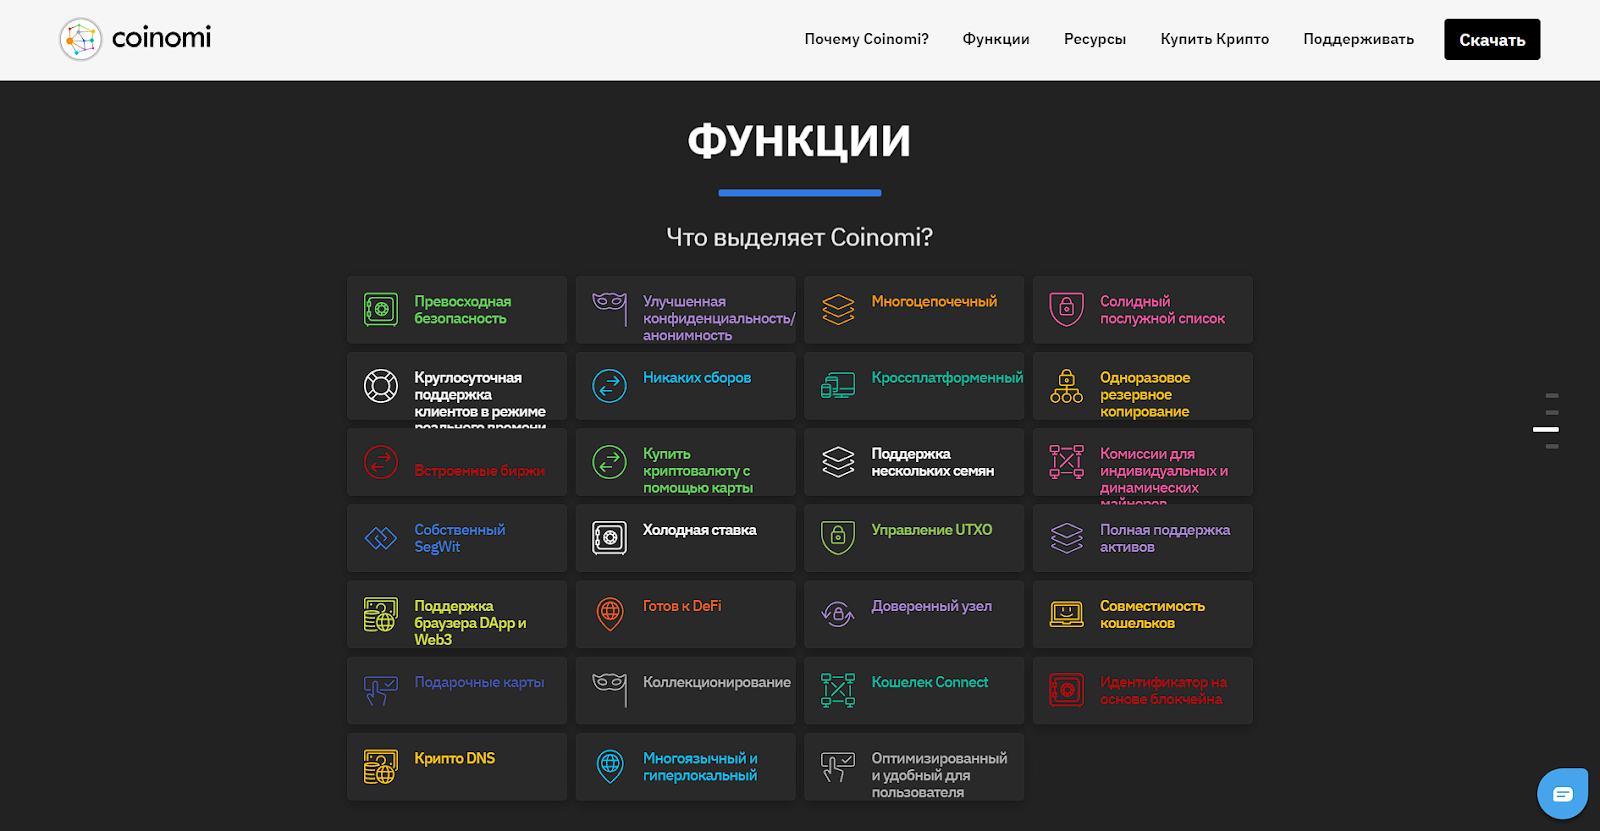Select the Управление UTXO label
Image resolution: width=1600 pixels, height=831 pixels.
(x=932, y=530)
